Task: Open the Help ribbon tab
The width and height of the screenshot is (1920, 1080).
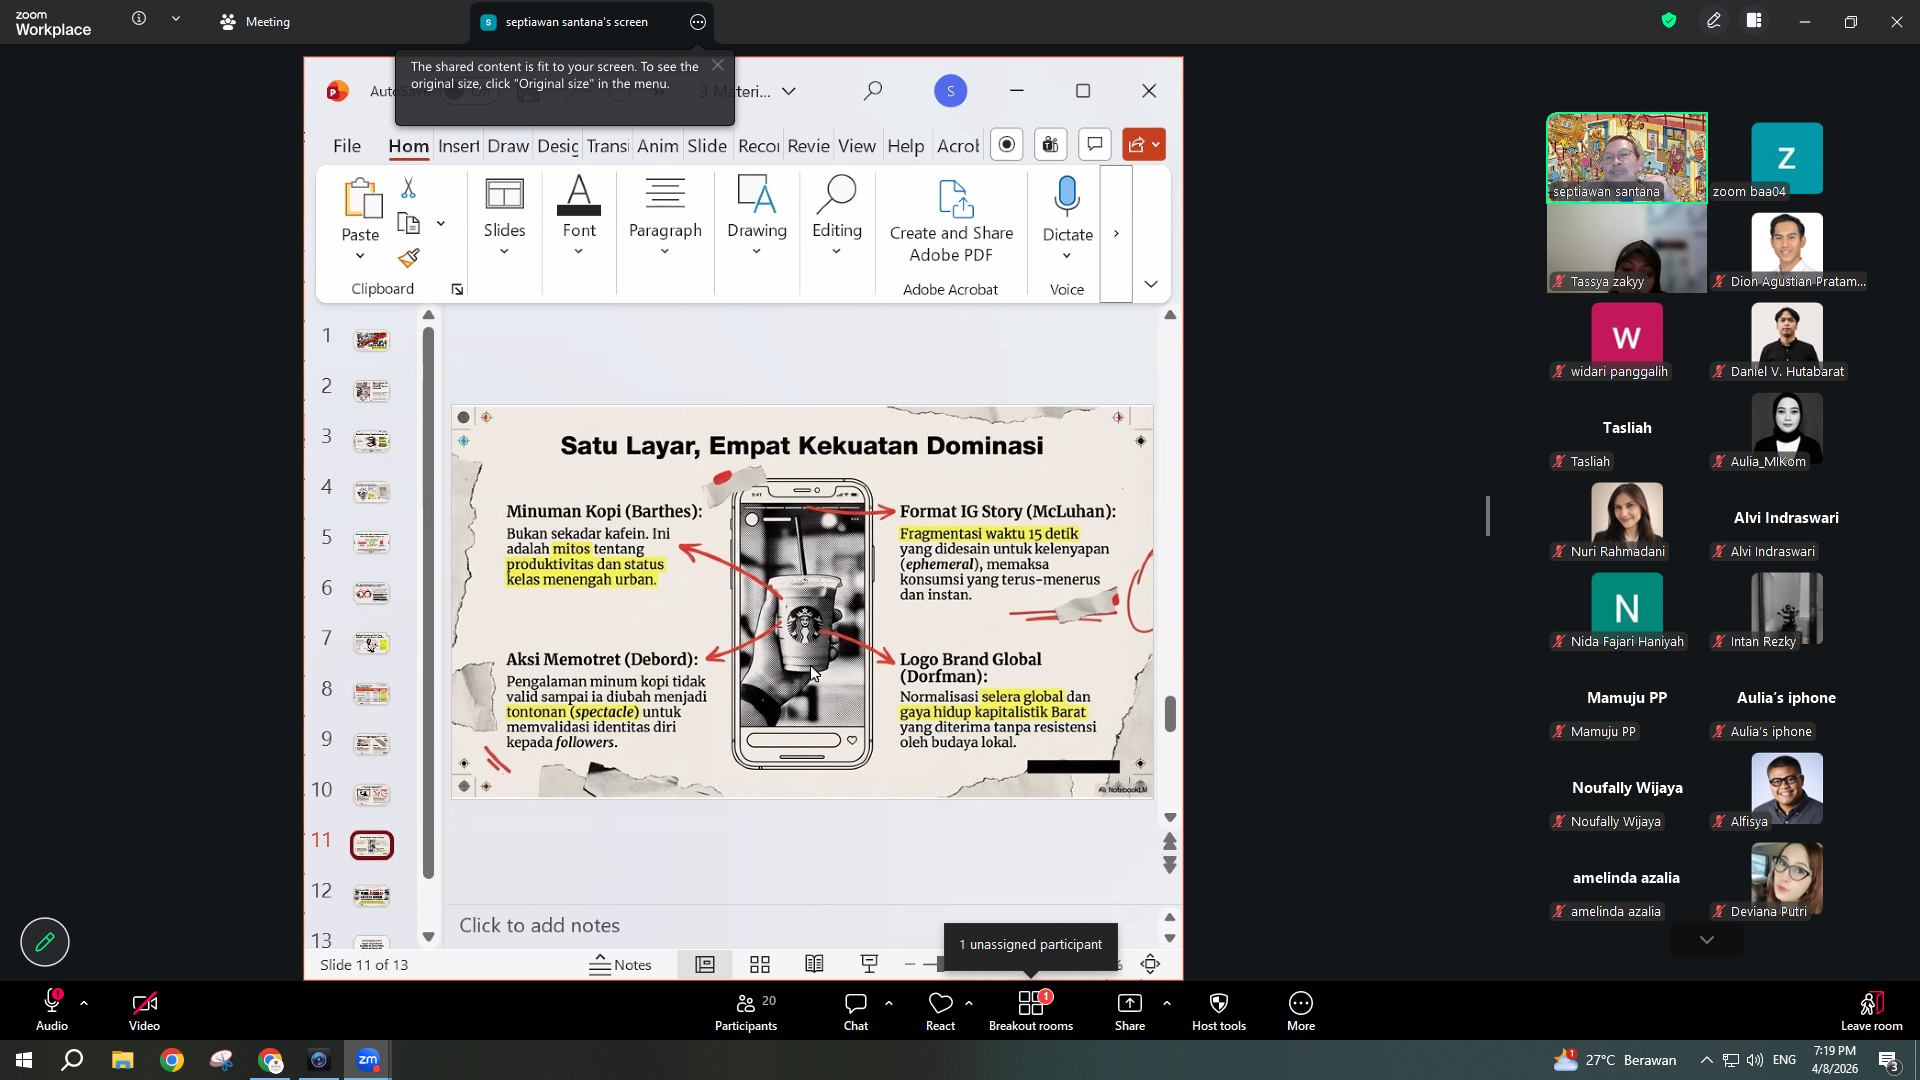Action: (906, 146)
